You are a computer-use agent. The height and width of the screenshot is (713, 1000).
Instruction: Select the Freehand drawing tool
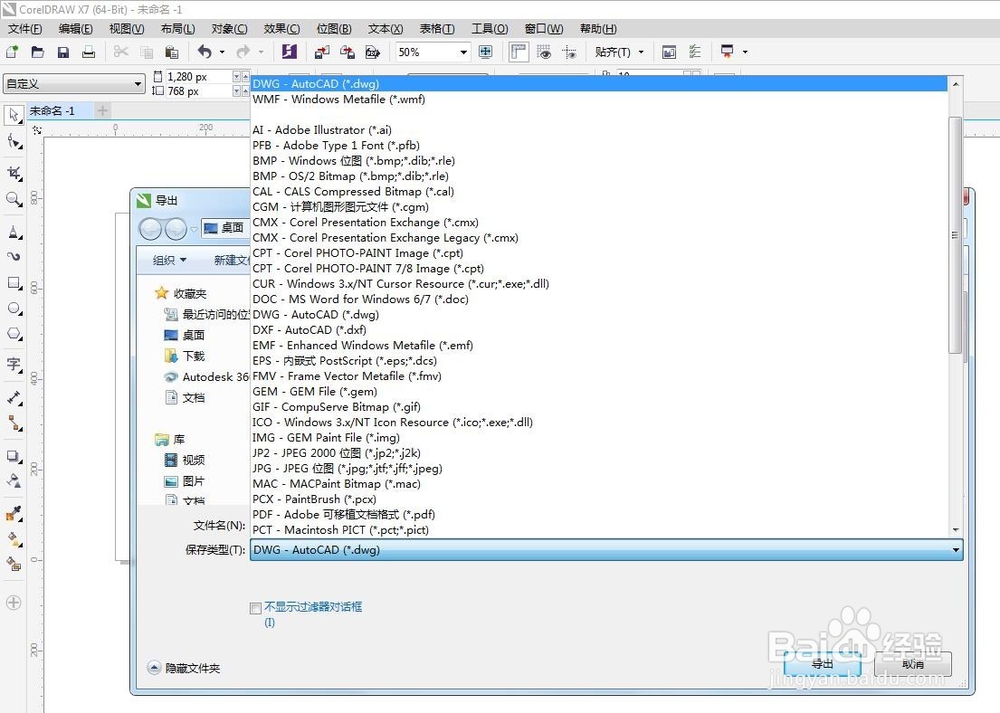click(x=13, y=232)
